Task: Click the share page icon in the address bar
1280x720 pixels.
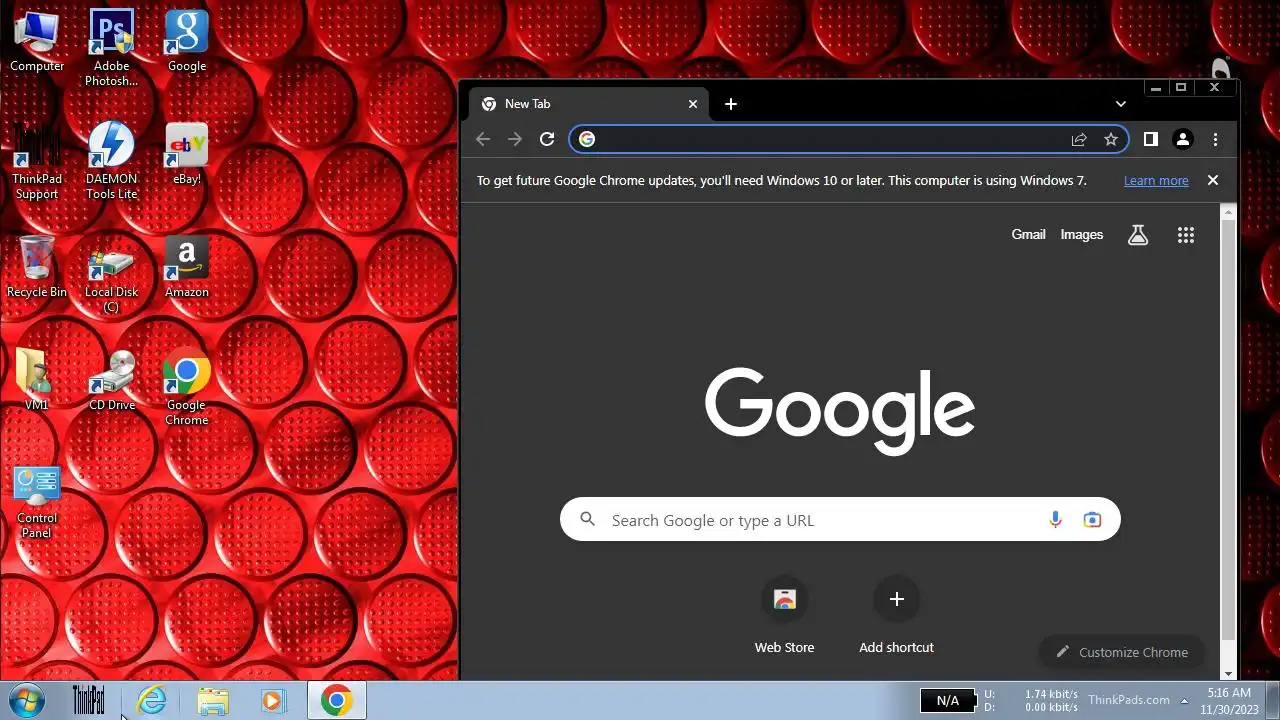Action: coord(1079,140)
